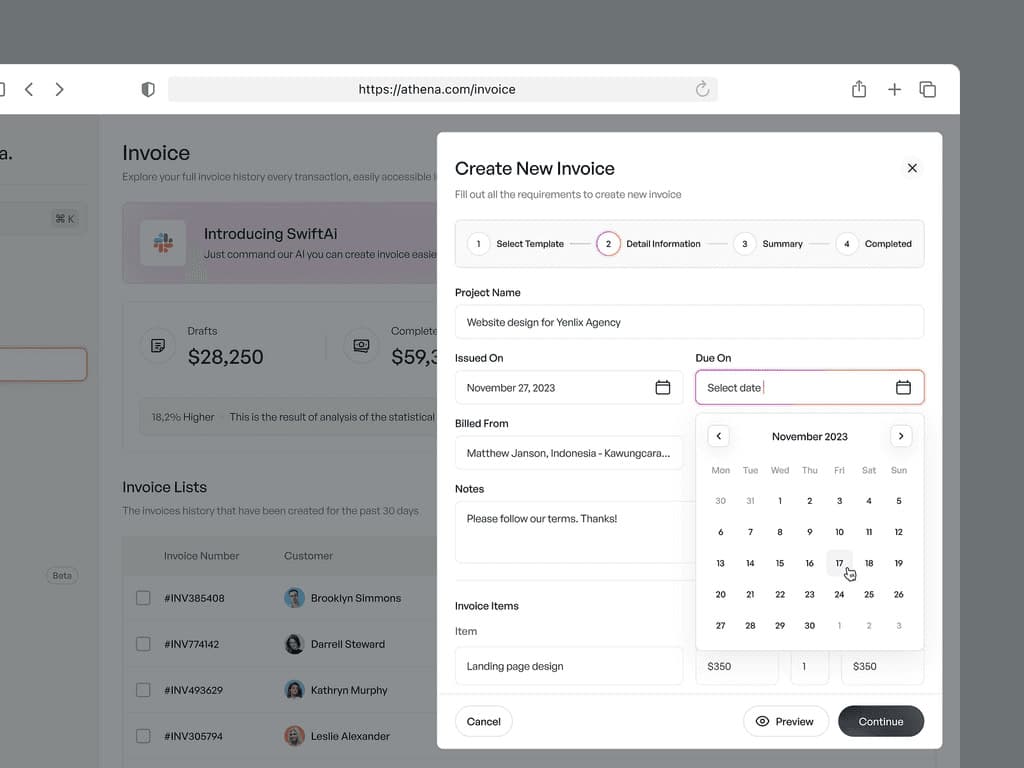The width and height of the screenshot is (1024, 768).
Task: Pick November 24 in the calendar
Action: click(839, 594)
